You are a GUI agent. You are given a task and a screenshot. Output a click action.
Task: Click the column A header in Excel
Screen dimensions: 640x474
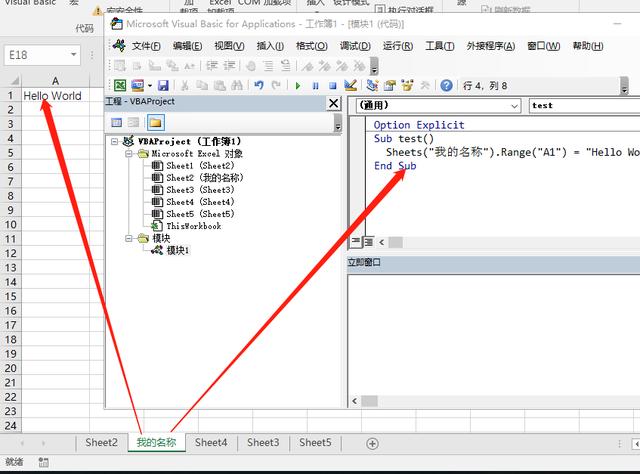click(x=55, y=81)
